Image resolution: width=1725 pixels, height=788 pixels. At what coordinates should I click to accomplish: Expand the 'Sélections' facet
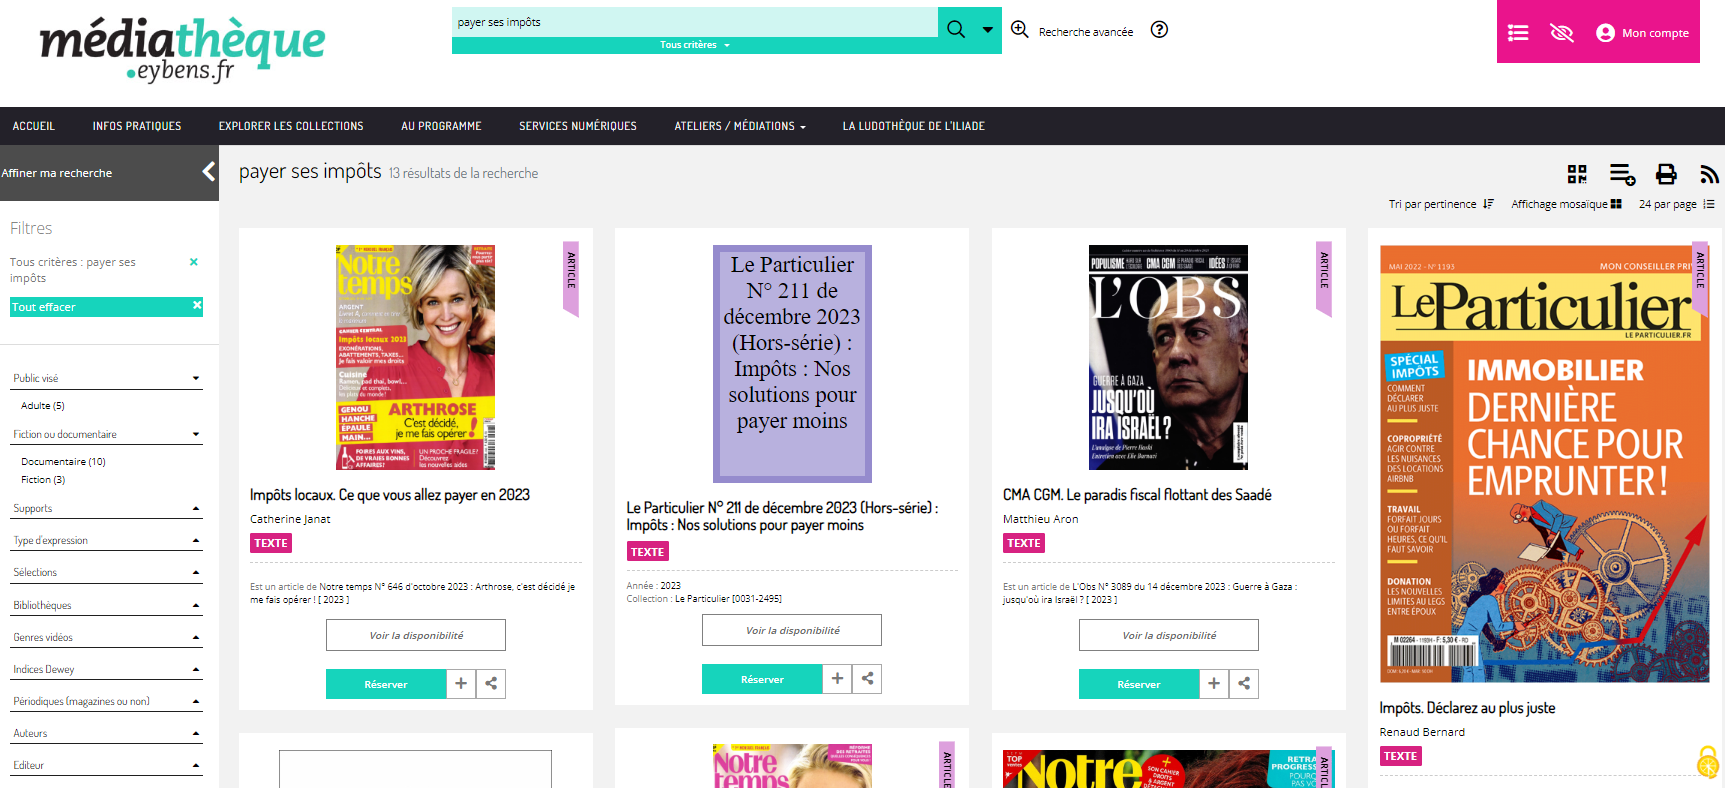pyautogui.click(x=106, y=572)
